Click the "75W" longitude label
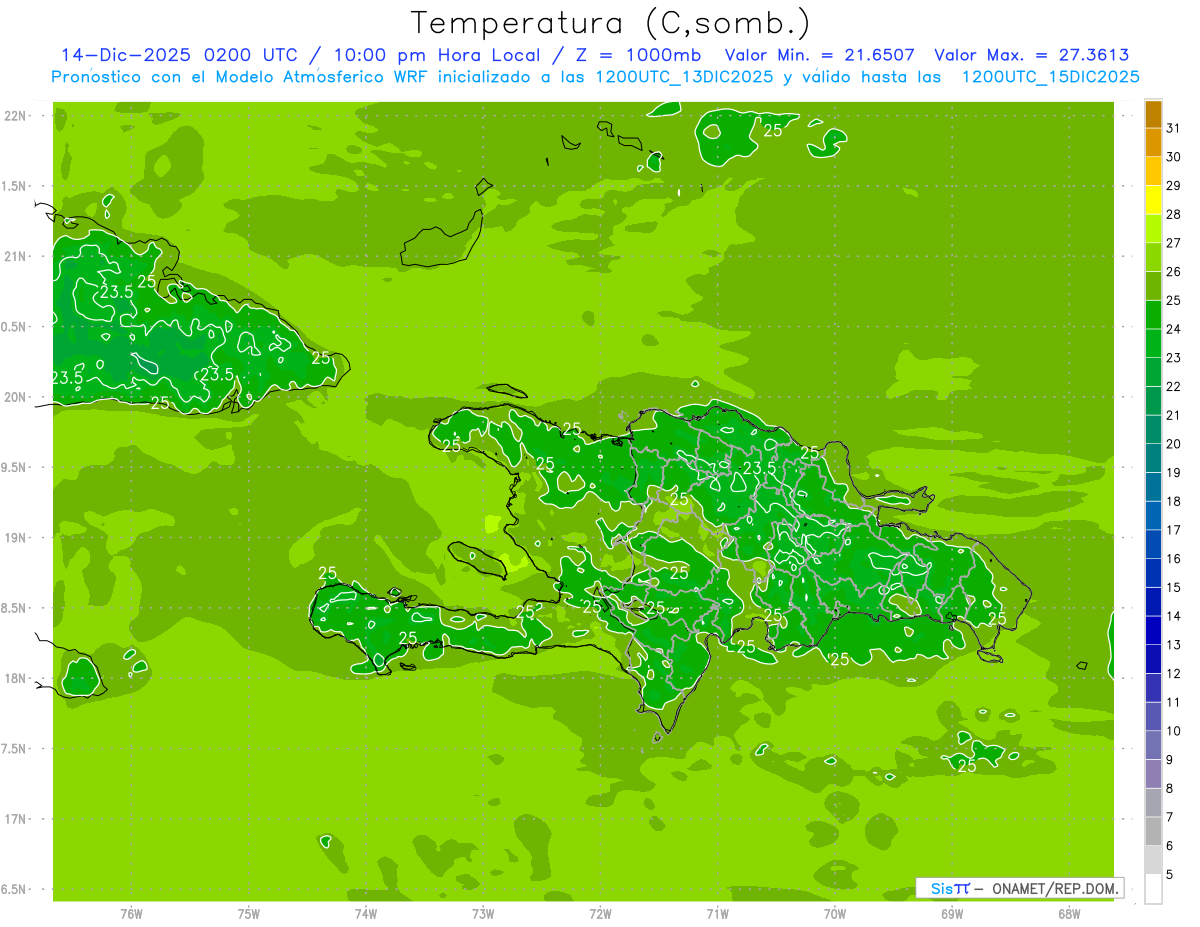 [249, 913]
